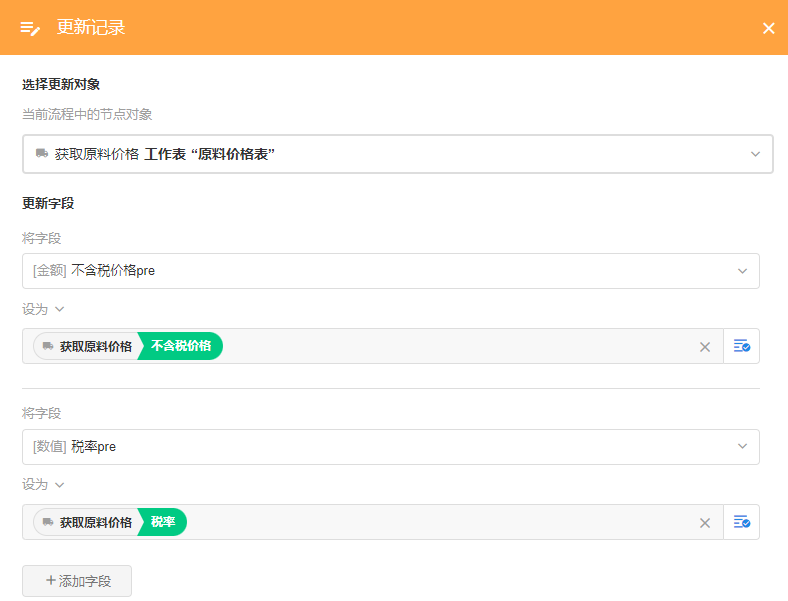Click the update record edit icon in header
This screenshot has height=601, width=788.
[30, 28]
